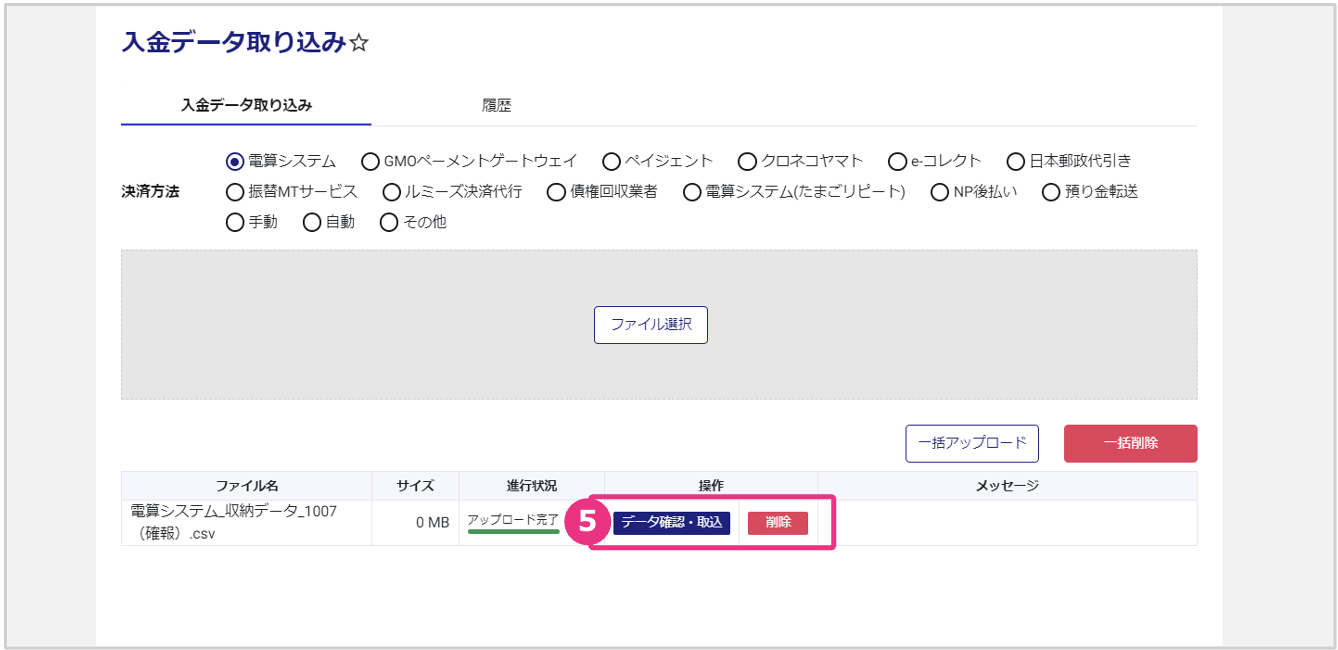Switch to the 履歴 tab
This screenshot has width=1338, height=650.
(496, 105)
